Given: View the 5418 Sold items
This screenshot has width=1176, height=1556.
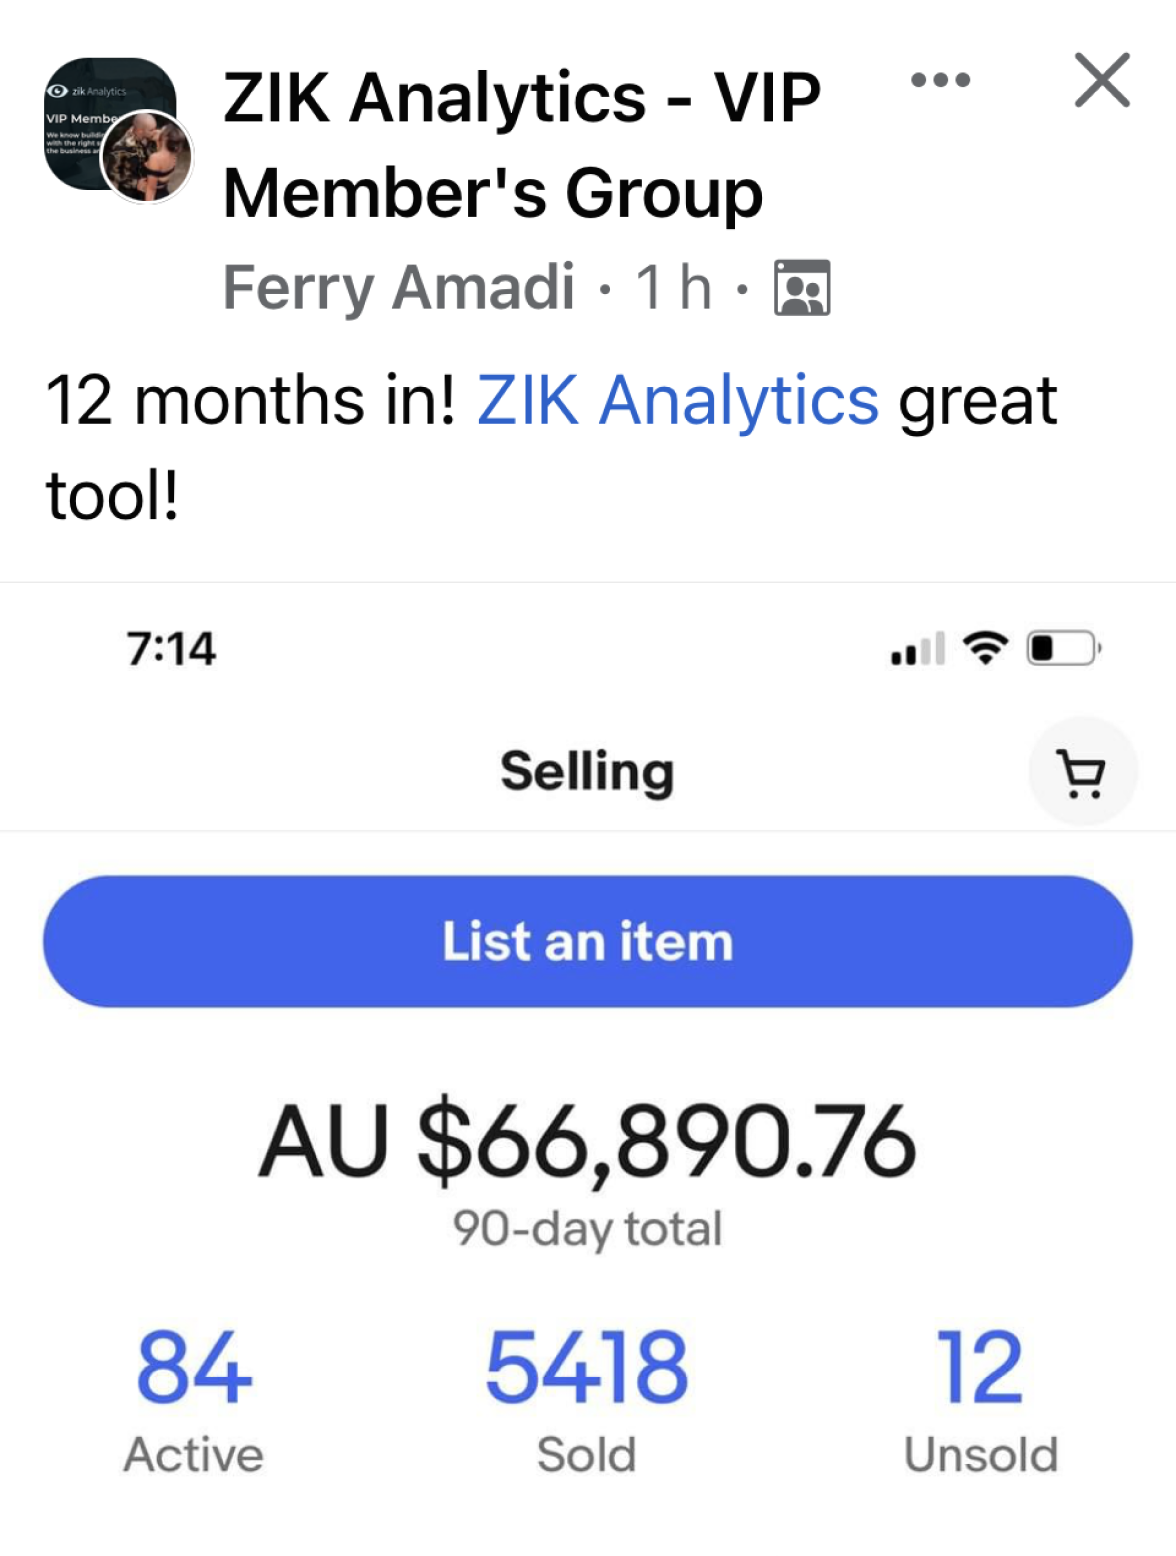Looking at the screenshot, I should tap(587, 1400).
